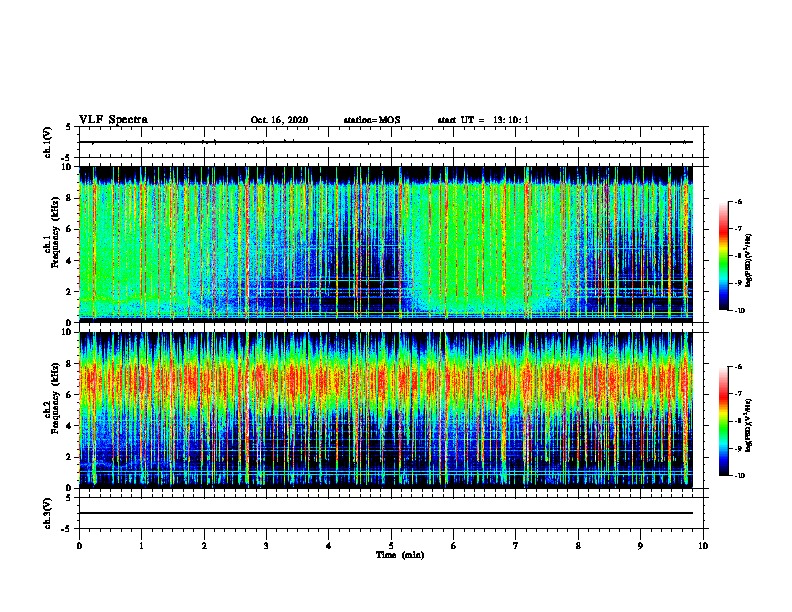The height and width of the screenshot is (612, 792).
Task: Click the time axis tick label "5"
Action: (x=391, y=546)
